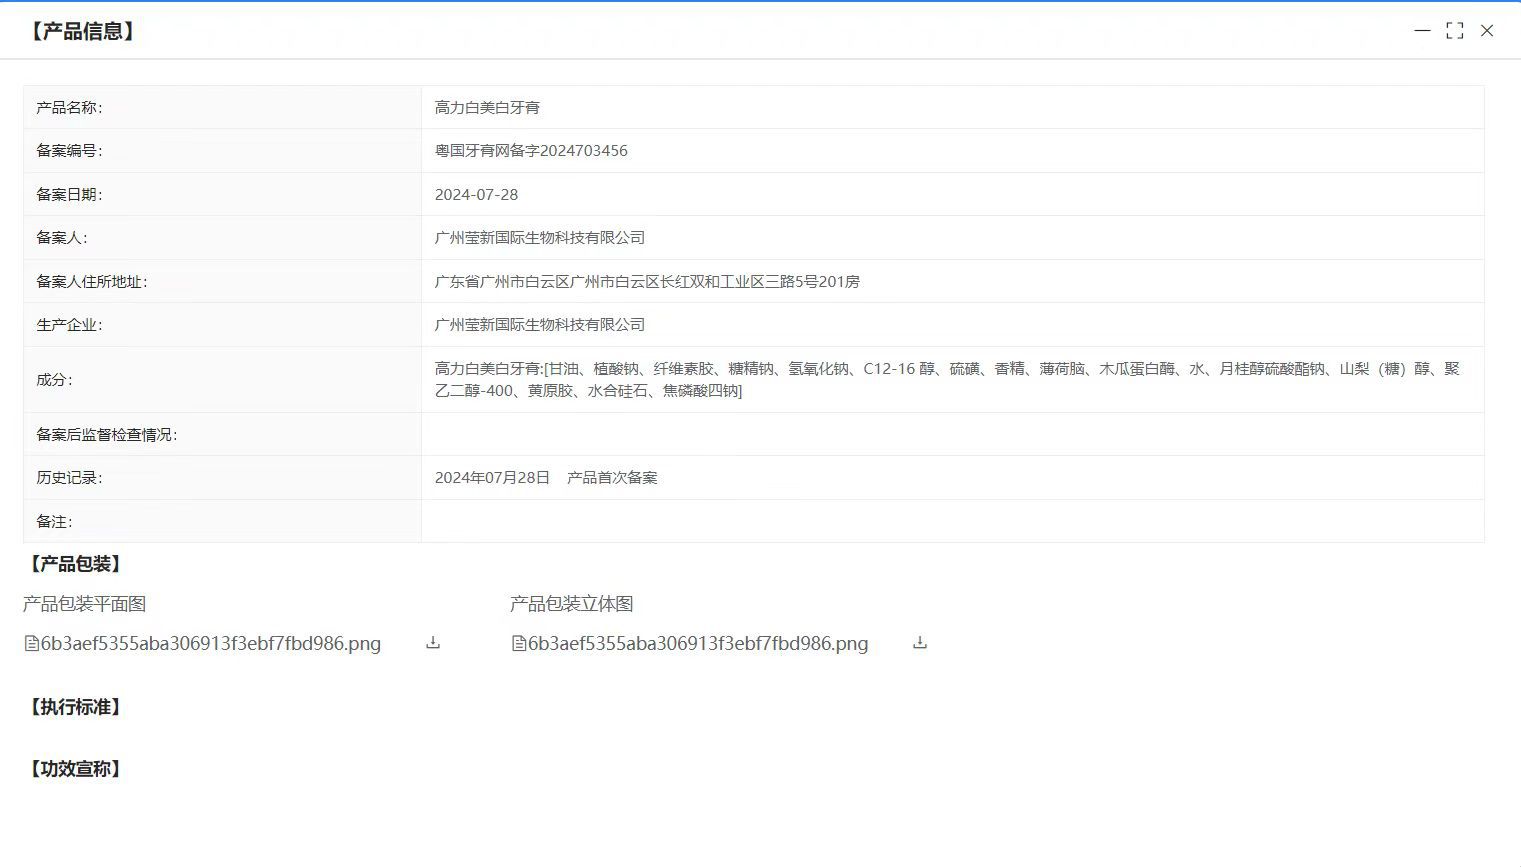This screenshot has width=1521, height=867.
Task: Click the 产品包装立体图 label
Action: (572, 604)
